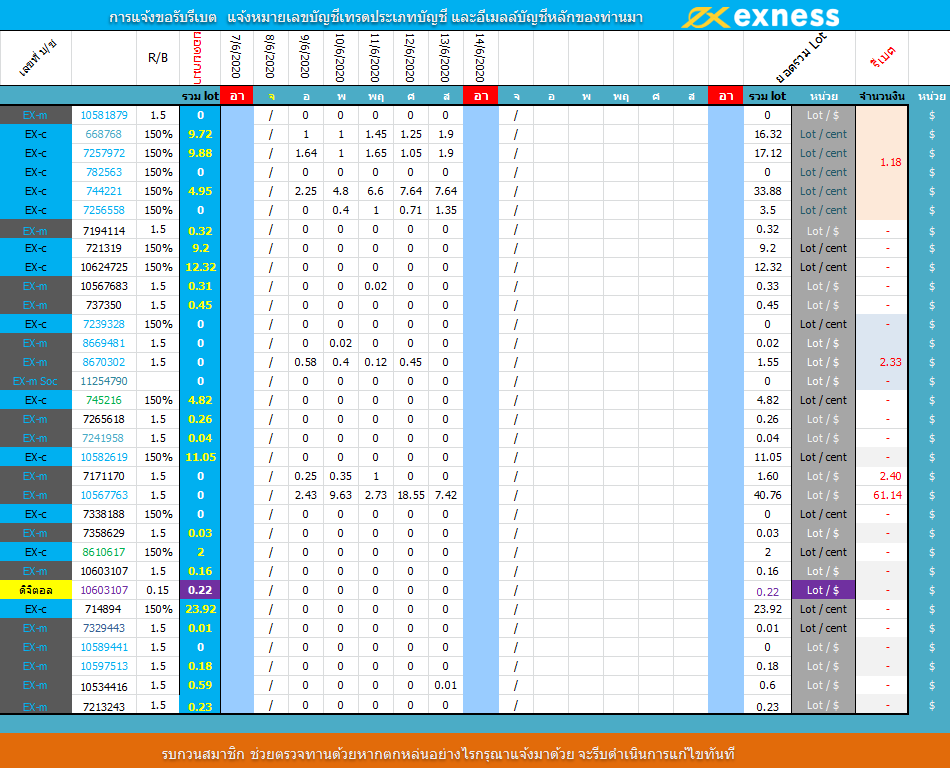Viewport: 950px width, 768px height.
Task: Select the total lot value 16.32
Action: coord(767,134)
